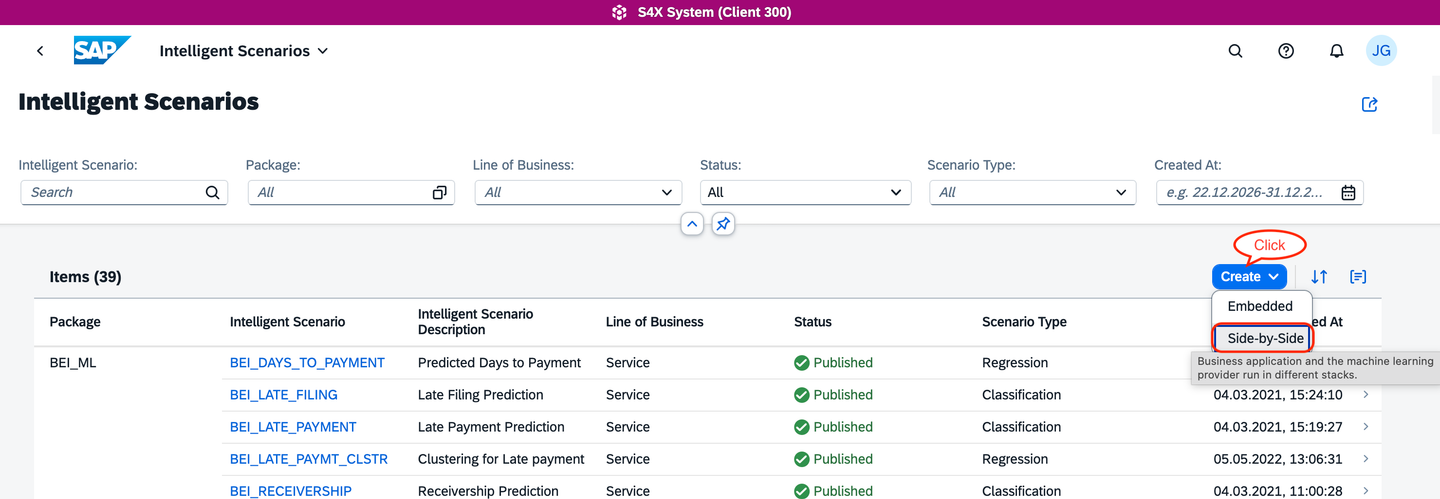1440x499 pixels.
Task: Click the Scenario Type column header
Action: [1024, 322]
